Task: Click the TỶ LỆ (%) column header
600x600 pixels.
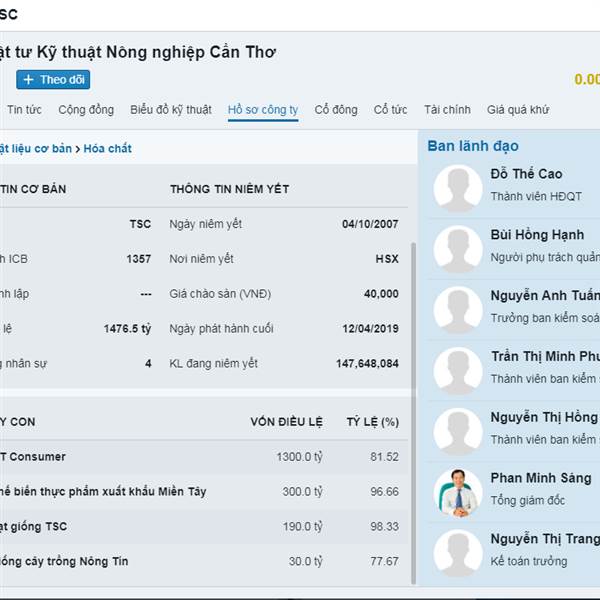Action: tap(373, 422)
